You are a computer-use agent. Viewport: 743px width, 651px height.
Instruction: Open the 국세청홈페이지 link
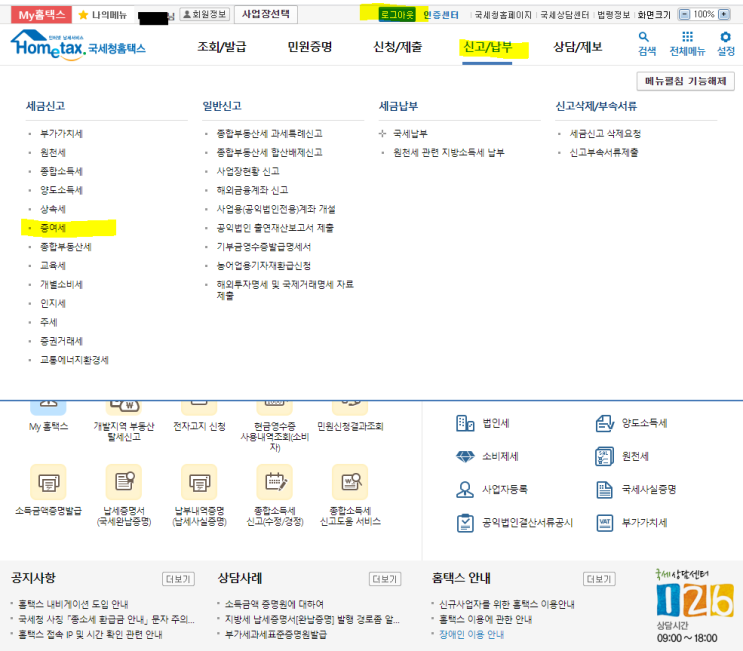click(x=503, y=15)
